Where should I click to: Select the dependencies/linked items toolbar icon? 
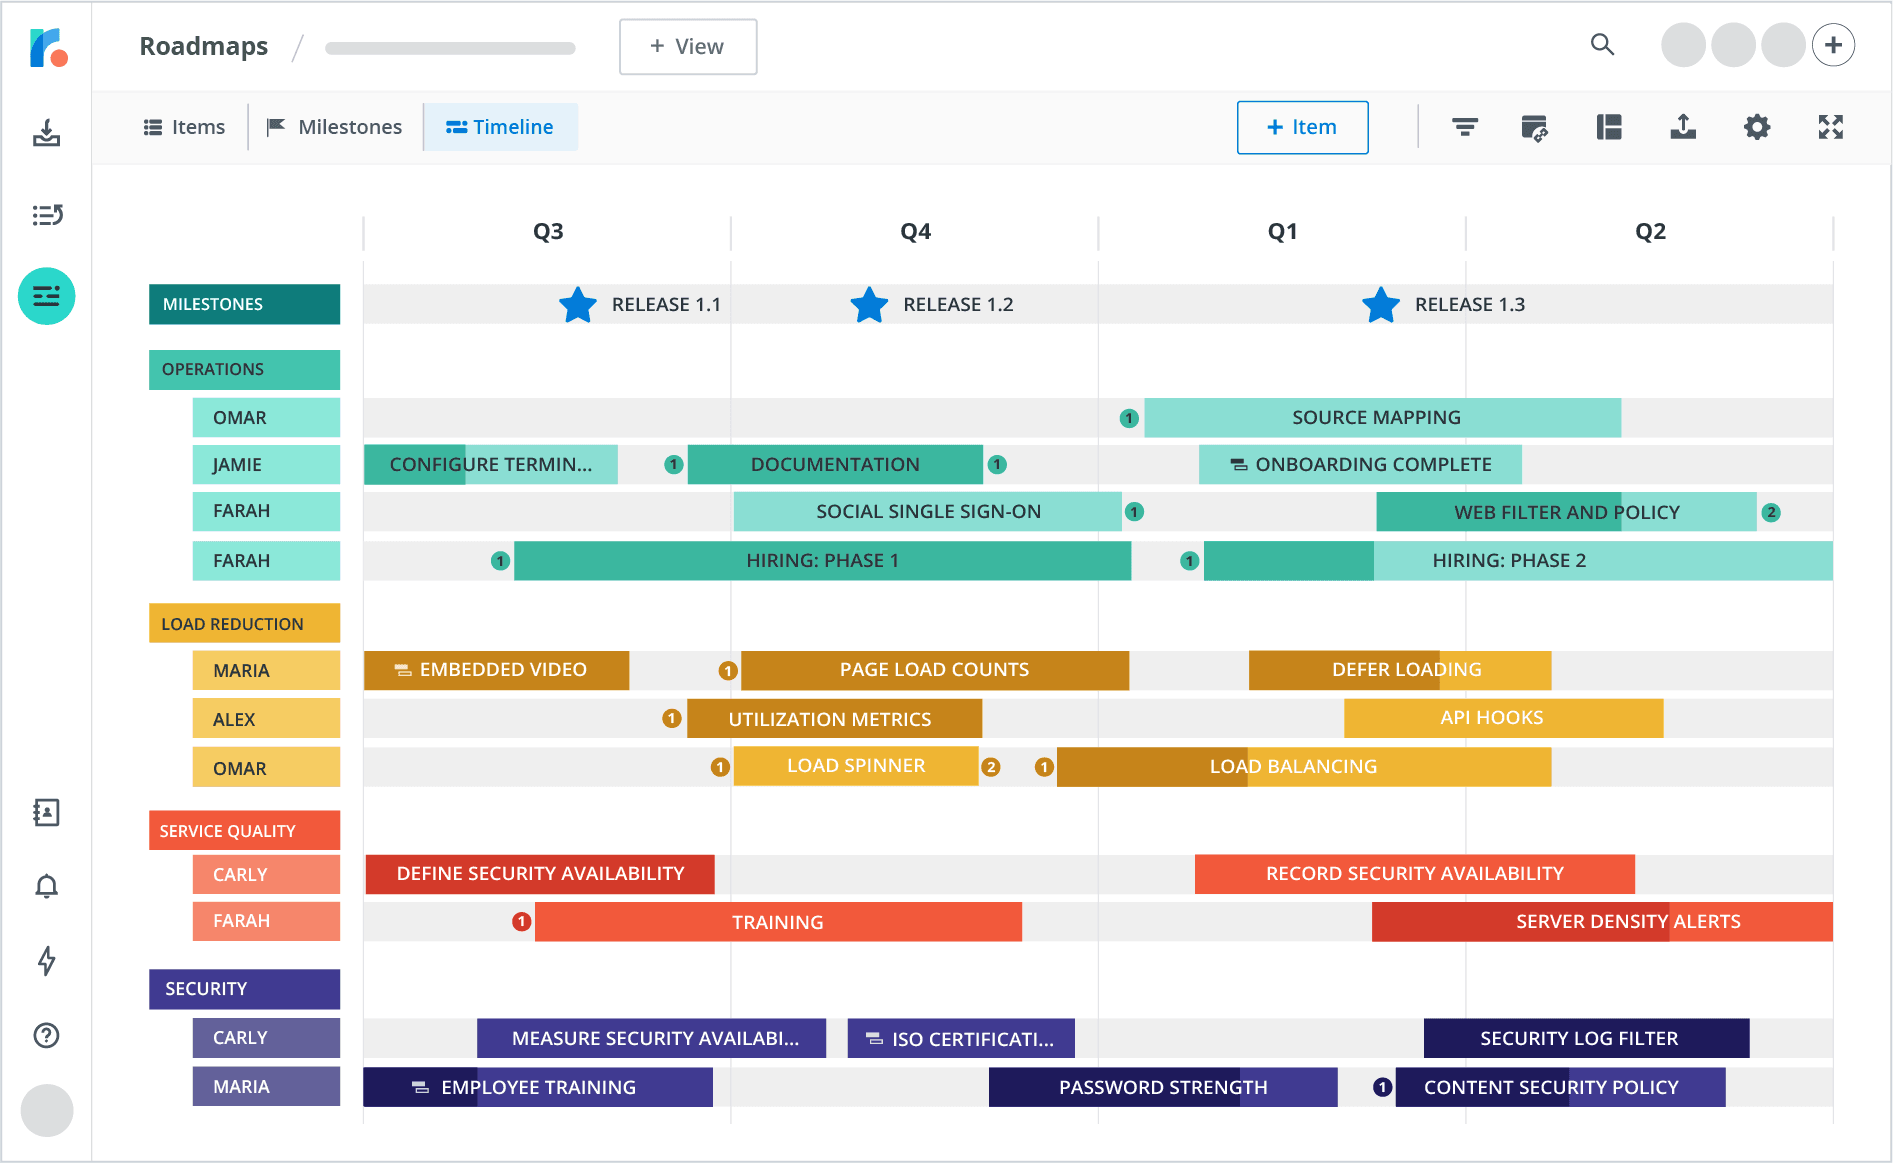(x=1536, y=127)
